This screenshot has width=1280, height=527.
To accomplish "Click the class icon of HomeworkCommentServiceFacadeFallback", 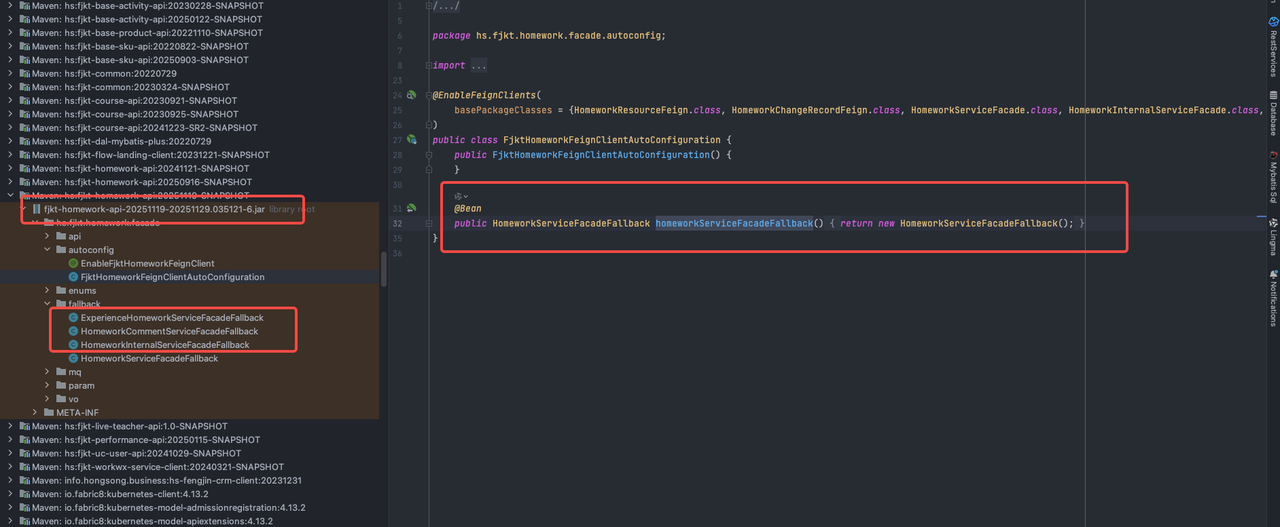I will click(73, 331).
